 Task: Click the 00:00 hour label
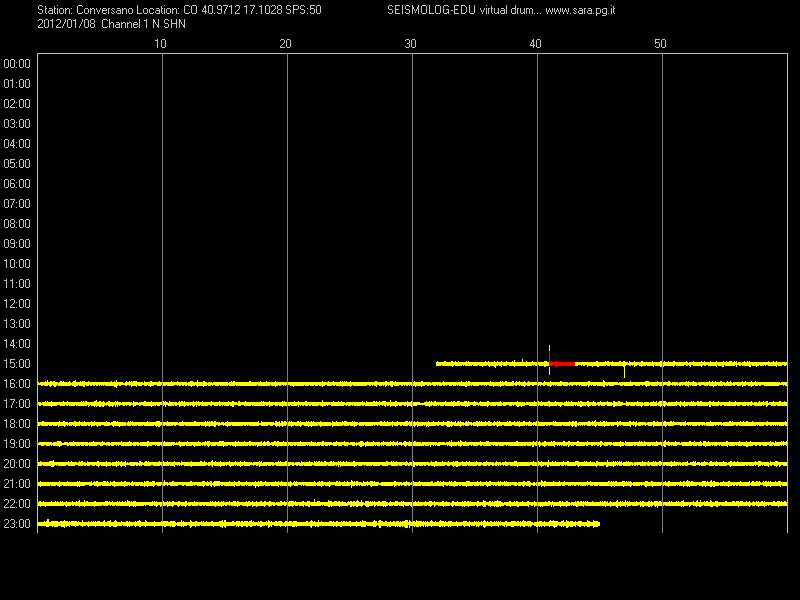[x=17, y=64]
